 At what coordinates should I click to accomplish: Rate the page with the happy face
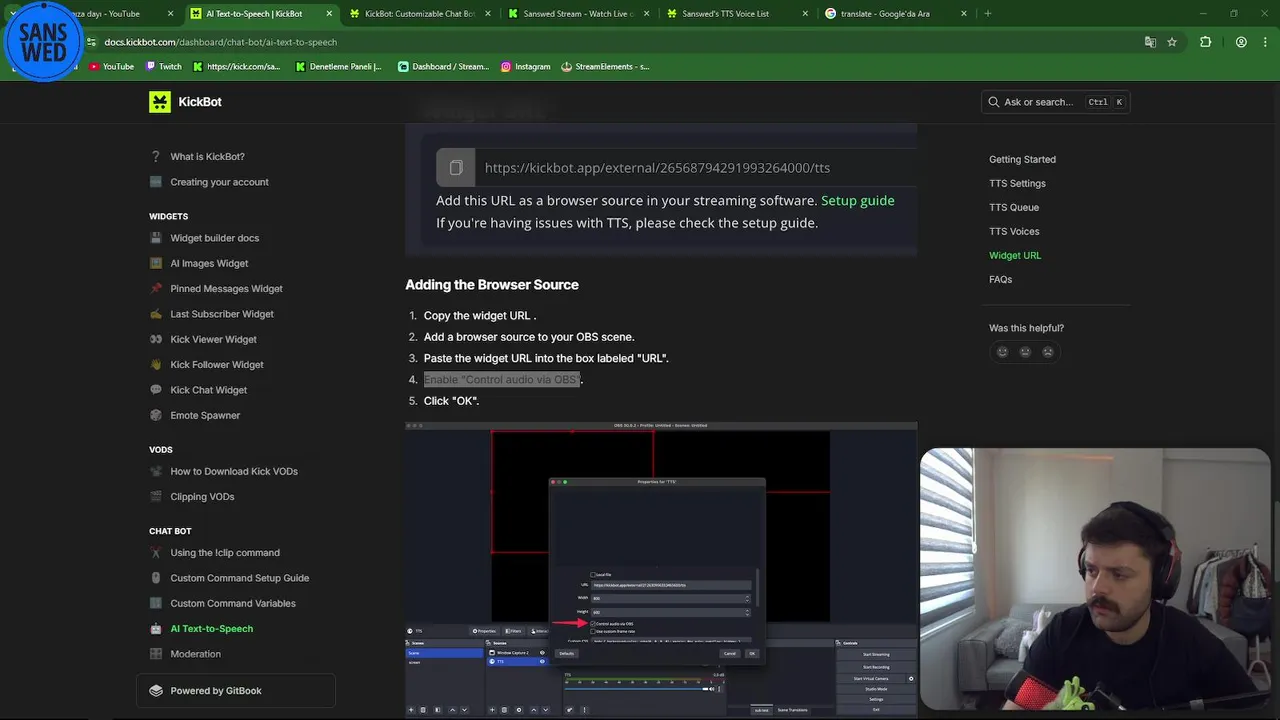(x=1002, y=352)
